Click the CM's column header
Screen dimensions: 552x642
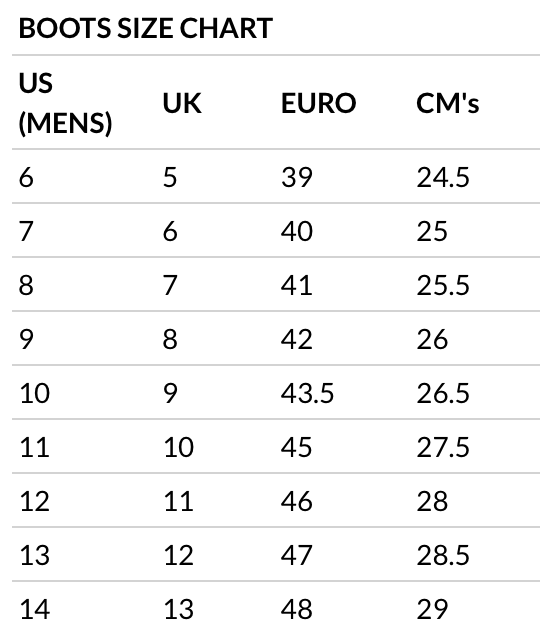click(x=448, y=103)
